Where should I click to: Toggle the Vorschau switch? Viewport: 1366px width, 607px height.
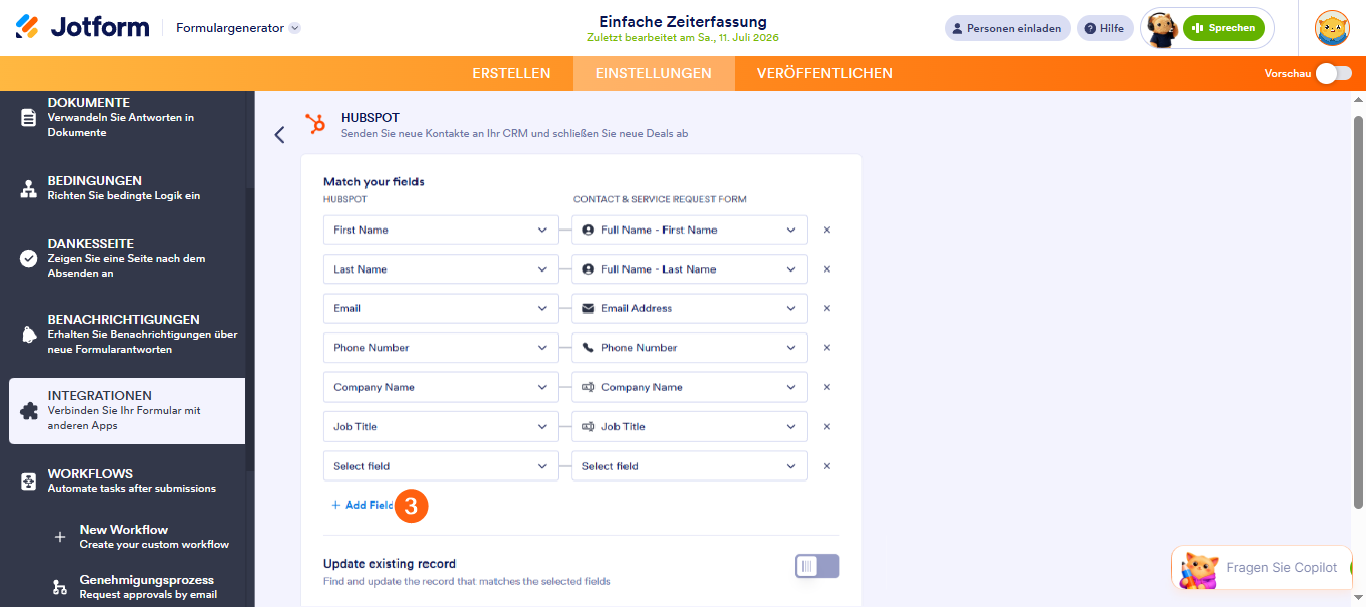coord(1333,73)
